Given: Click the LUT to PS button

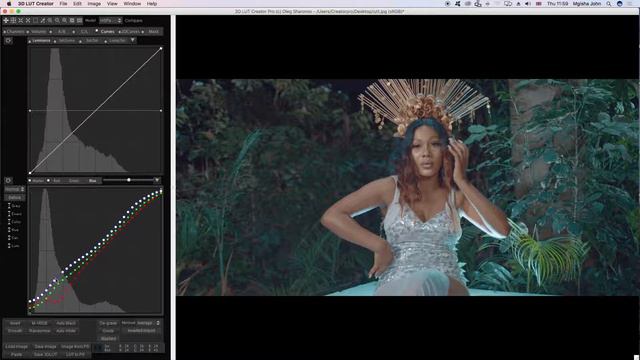Looking at the screenshot, I should coord(75,355).
